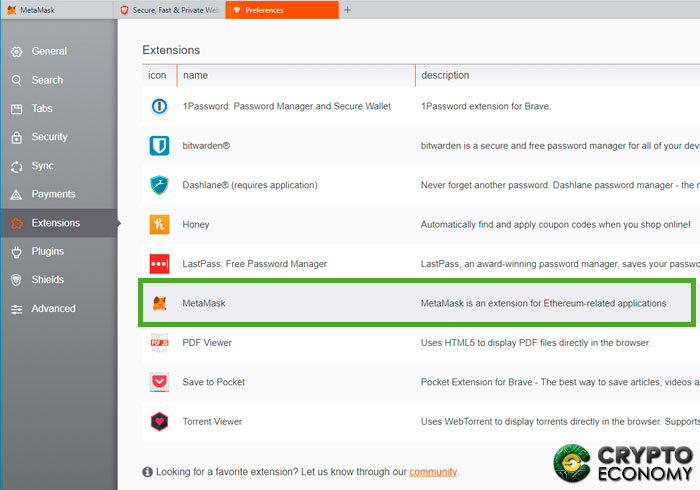Switch to the MetaMask browser tab
This screenshot has height=490, width=700.
56,10
